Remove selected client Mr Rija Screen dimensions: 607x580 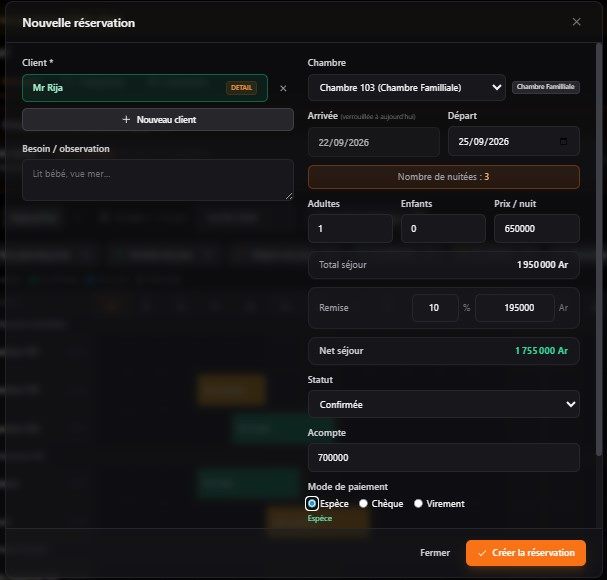283,89
